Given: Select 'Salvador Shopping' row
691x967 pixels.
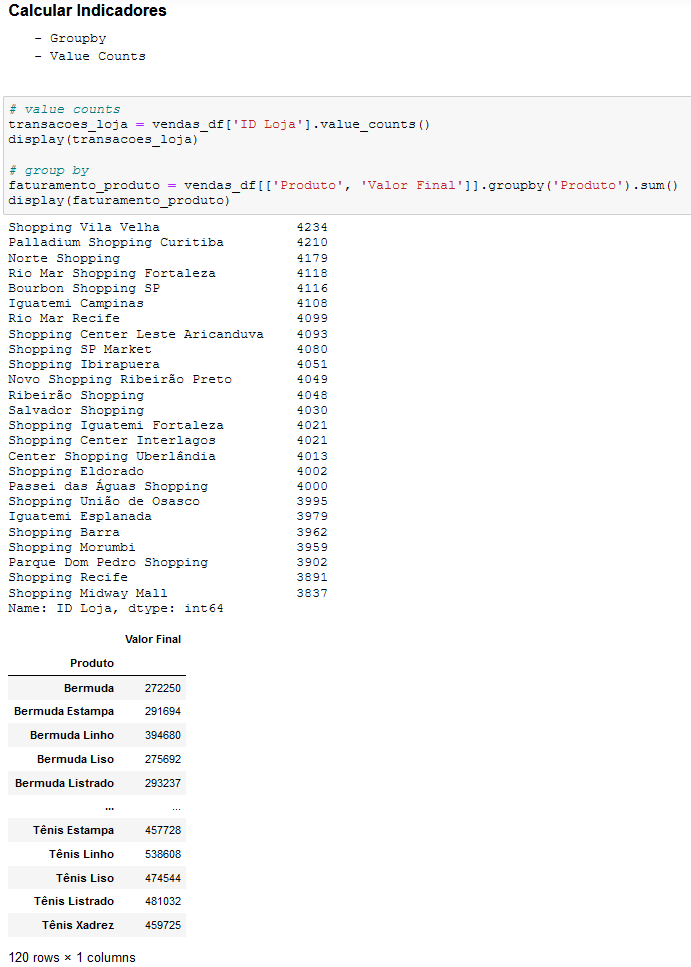Looking at the screenshot, I should click(x=168, y=410).
